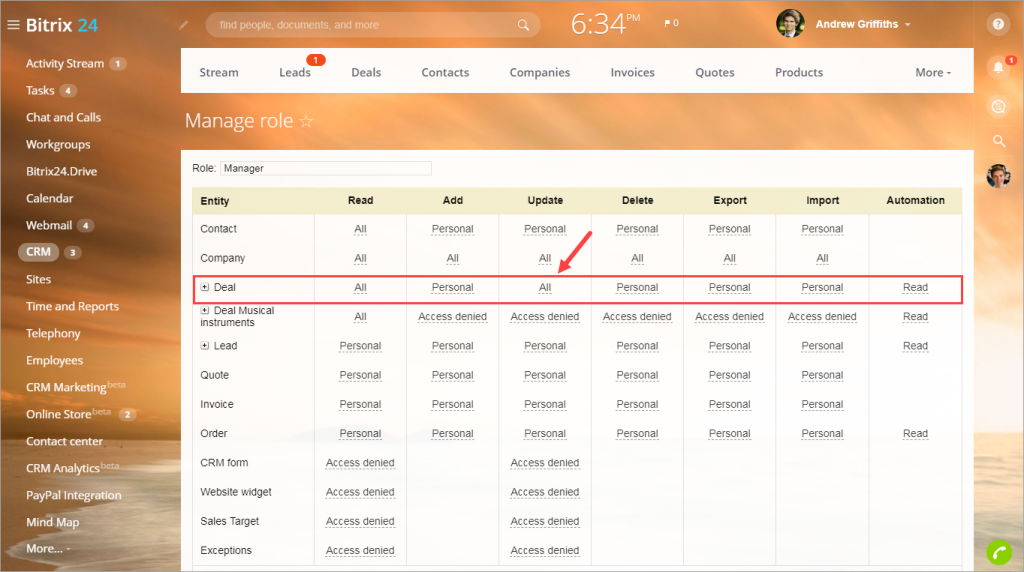Open Time and Reports
Screen dimensions: 1024x572
click(x=72, y=306)
